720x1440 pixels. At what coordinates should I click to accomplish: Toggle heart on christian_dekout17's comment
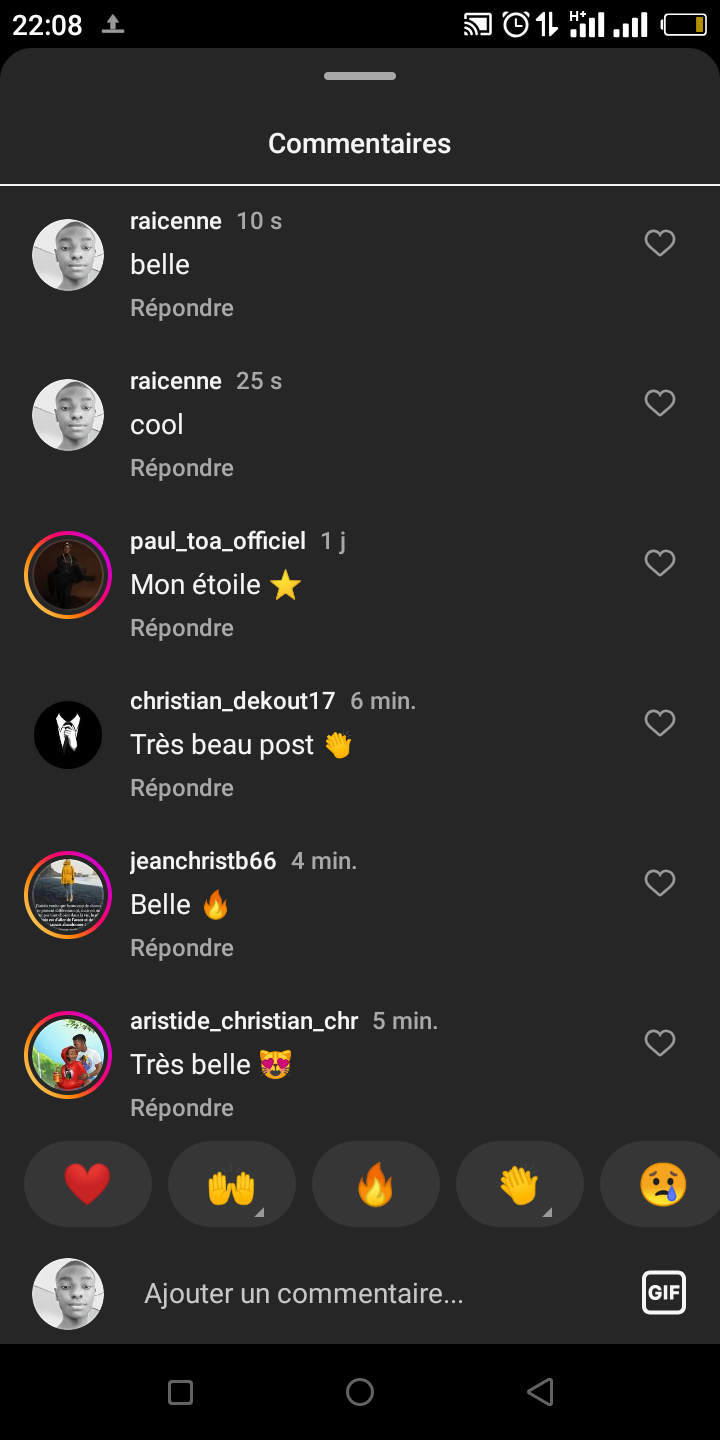coord(659,724)
